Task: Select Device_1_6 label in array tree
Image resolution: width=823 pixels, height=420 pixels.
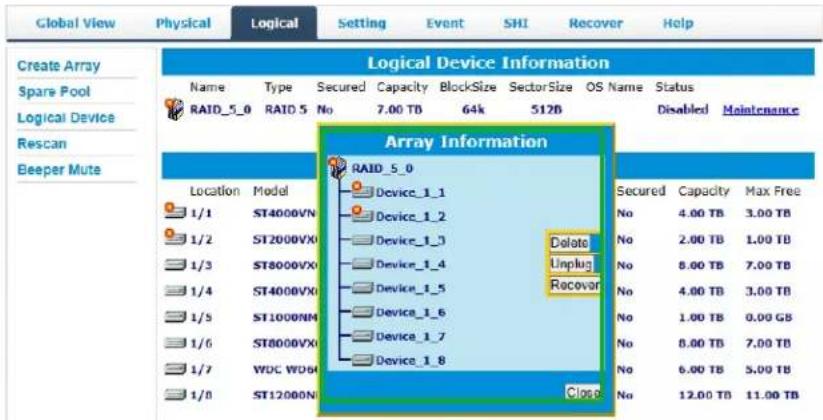Action: [410, 313]
